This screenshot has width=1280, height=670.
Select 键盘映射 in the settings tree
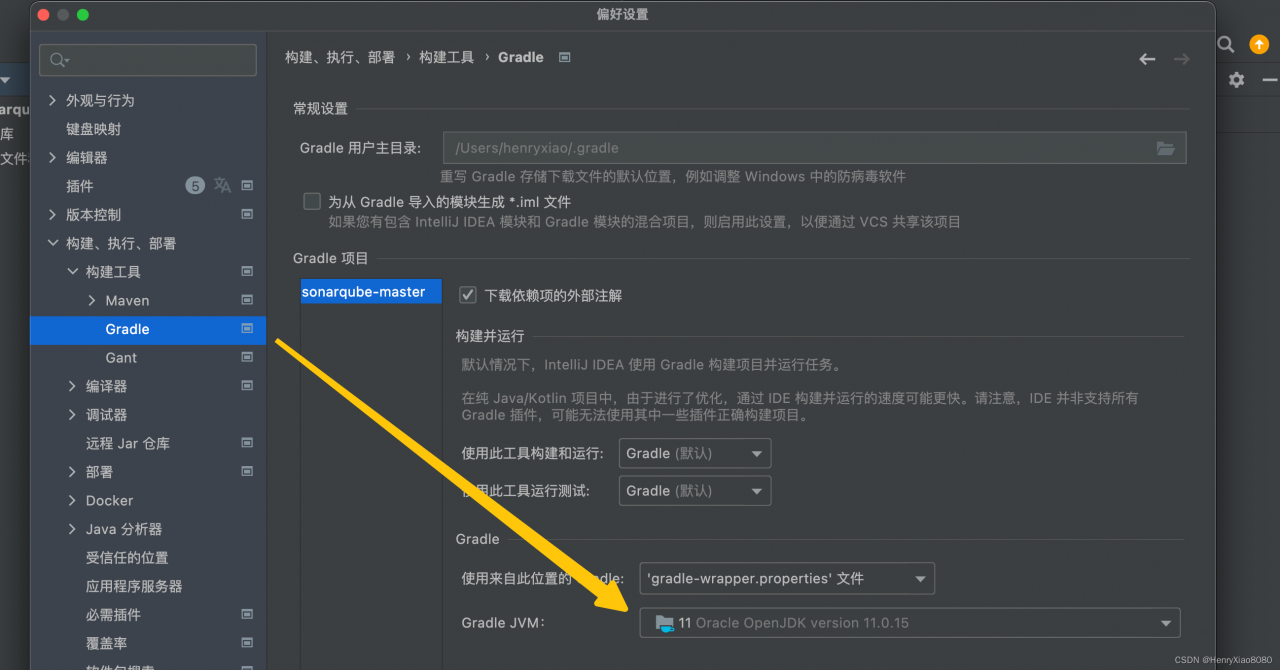94,129
